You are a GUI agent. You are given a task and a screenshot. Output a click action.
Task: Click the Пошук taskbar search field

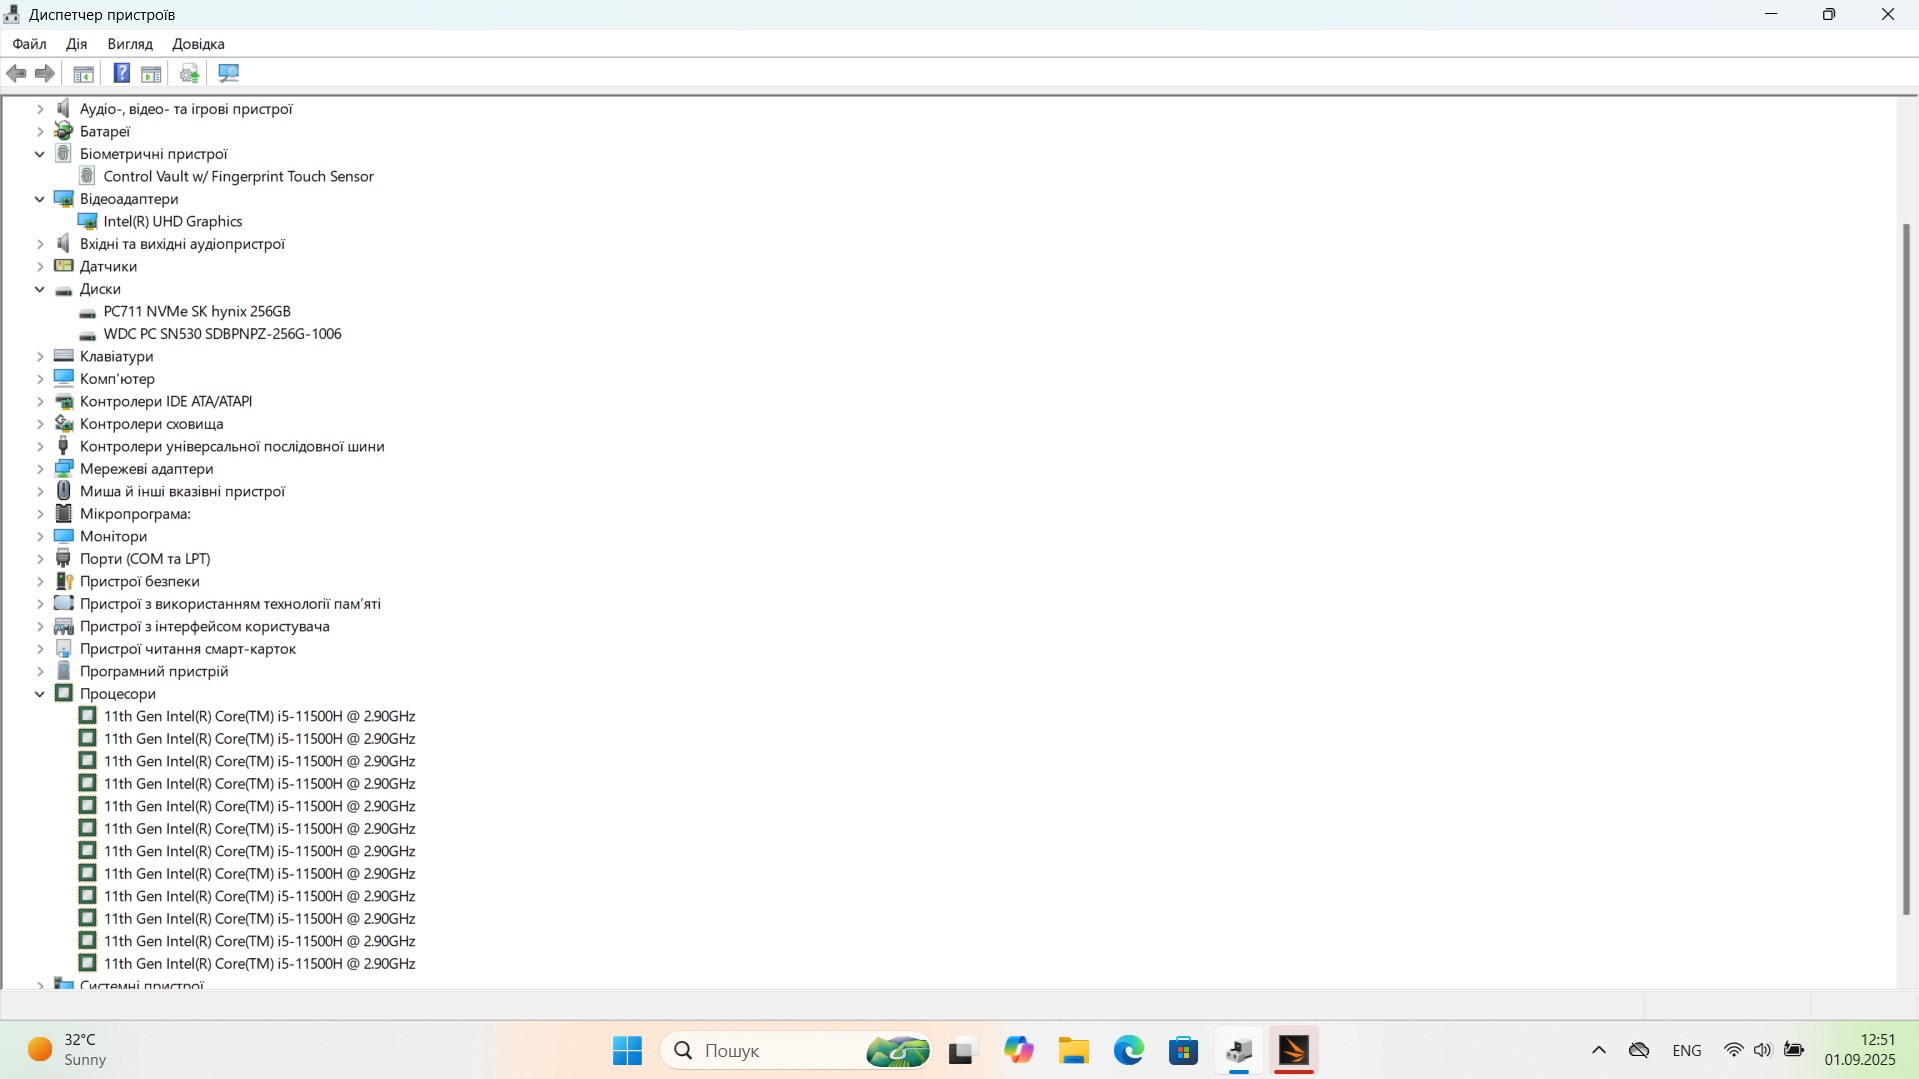pos(797,1051)
